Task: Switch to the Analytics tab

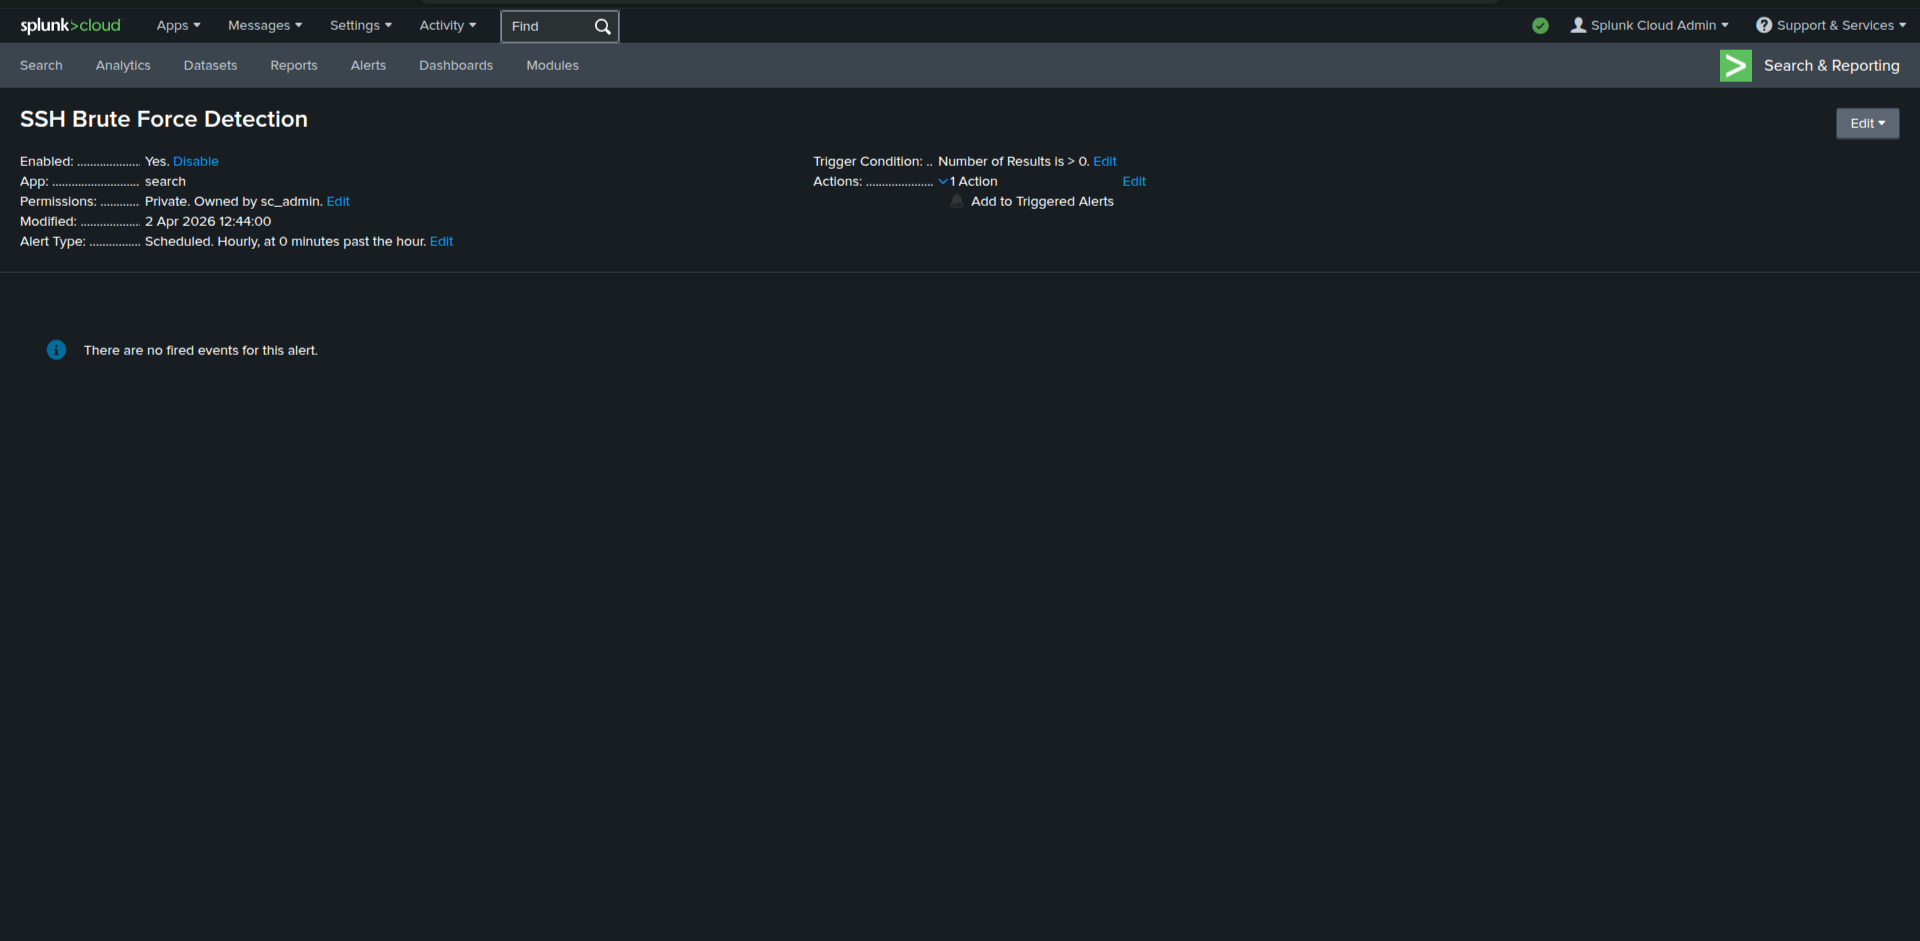Action: pos(123,65)
